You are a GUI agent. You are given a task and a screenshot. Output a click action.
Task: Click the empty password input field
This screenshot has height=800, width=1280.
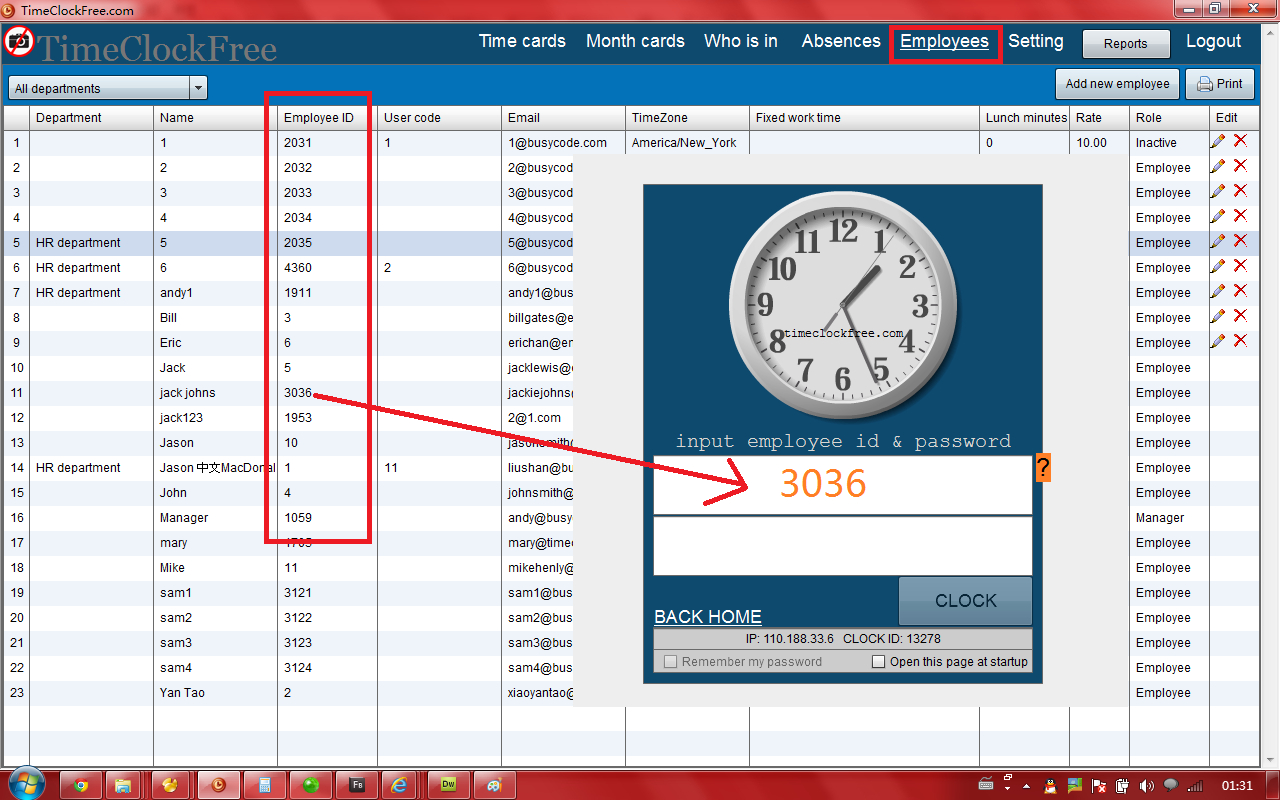[x=842, y=546]
